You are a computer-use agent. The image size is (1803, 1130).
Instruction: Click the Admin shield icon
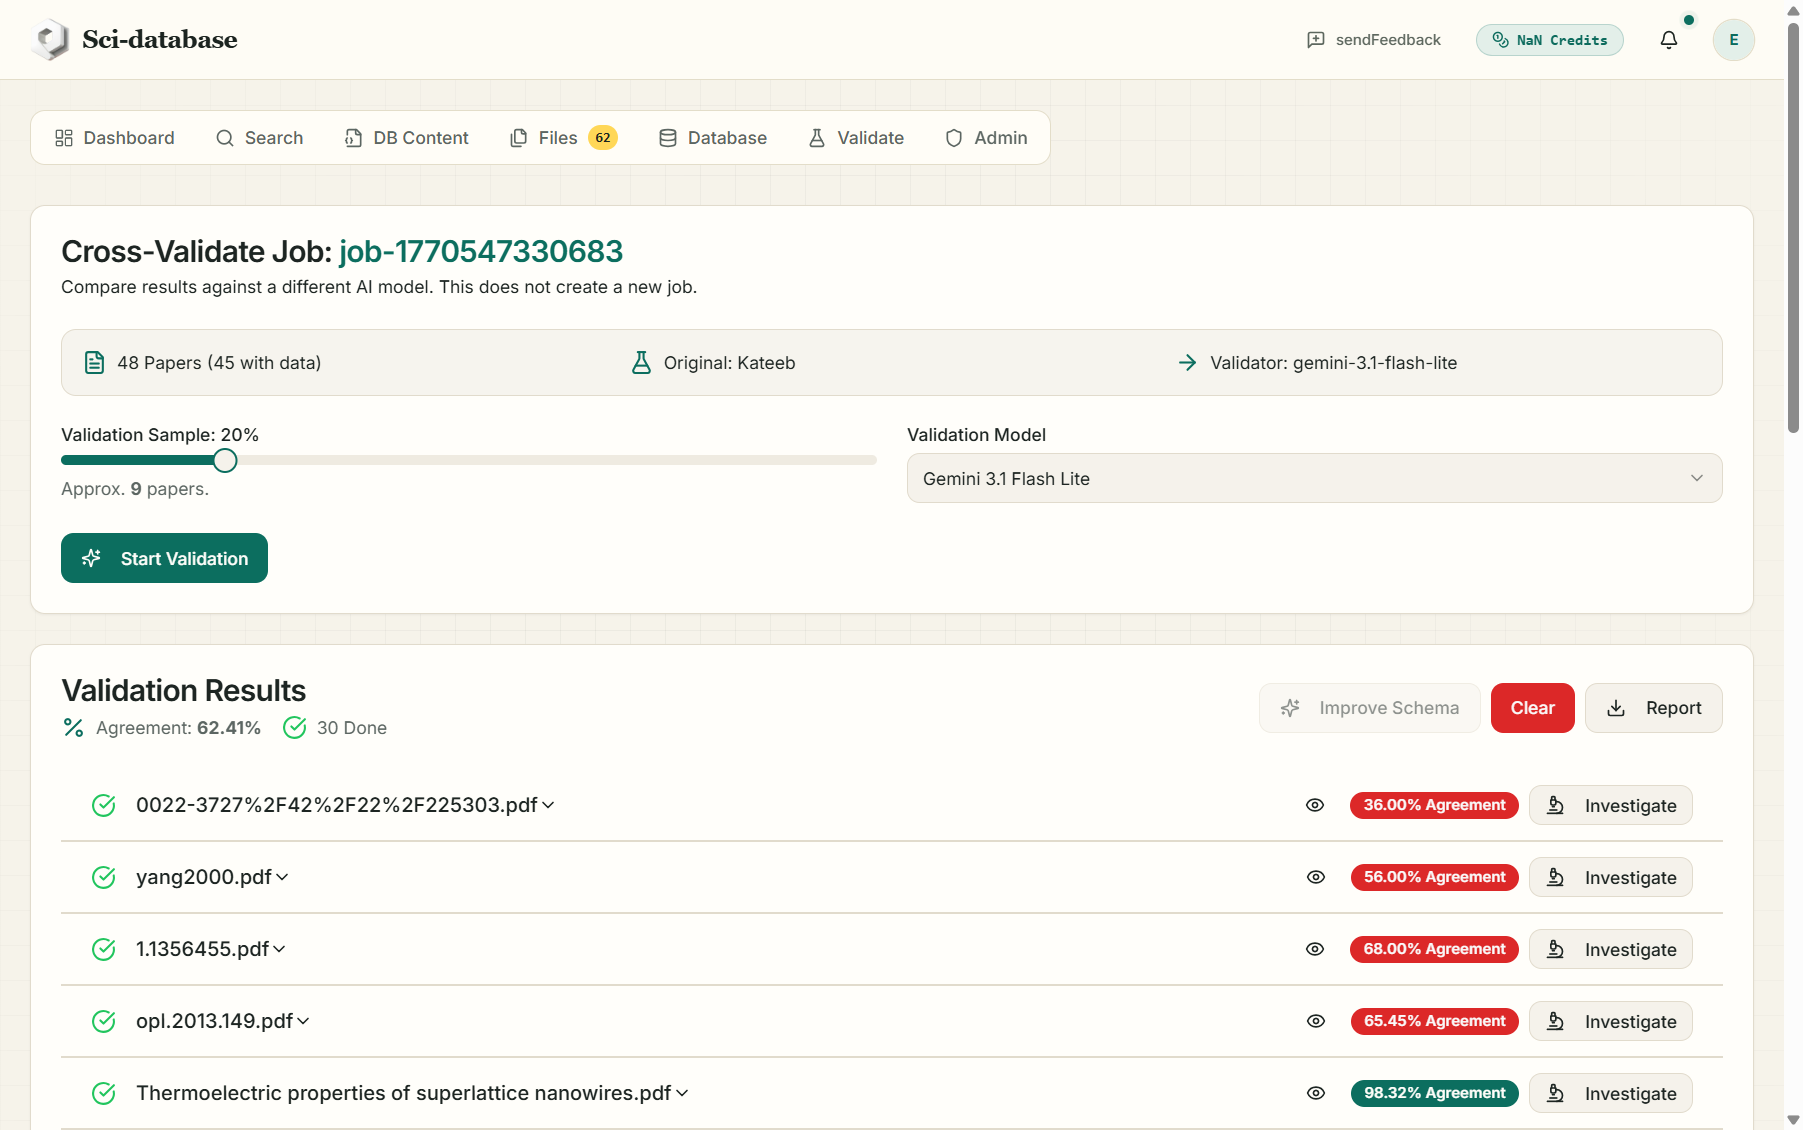(x=954, y=138)
